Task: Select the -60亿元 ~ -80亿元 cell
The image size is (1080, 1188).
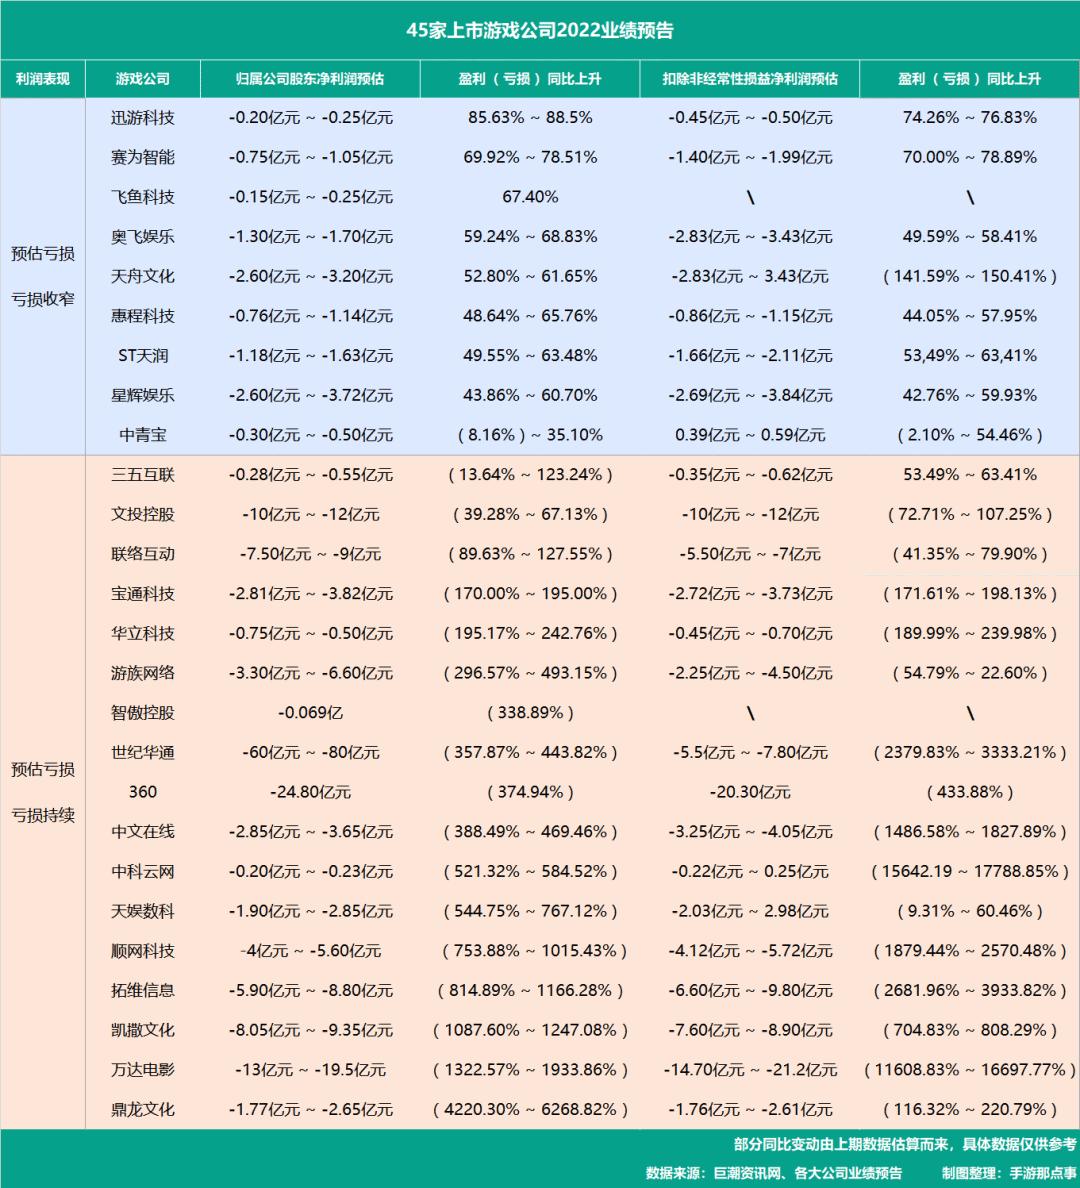Action: [x=310, y=752]
